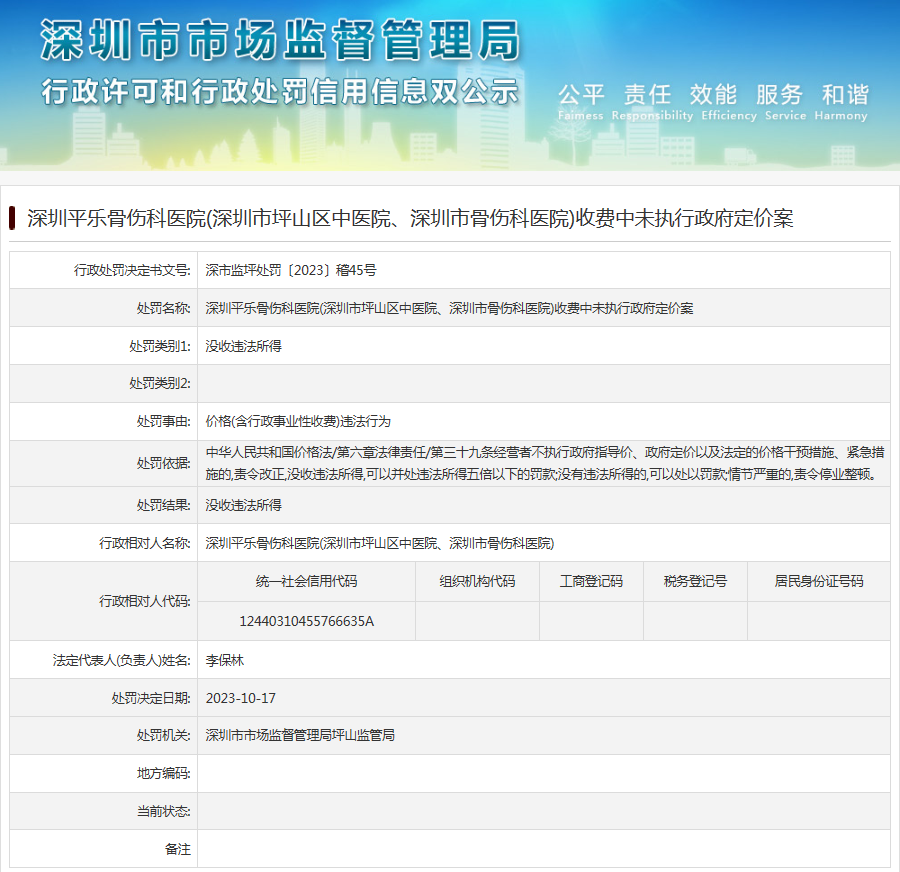This screenshot has width=900, height=872.
Task: Select the decision date 2023-10-17
Action: 240,698
